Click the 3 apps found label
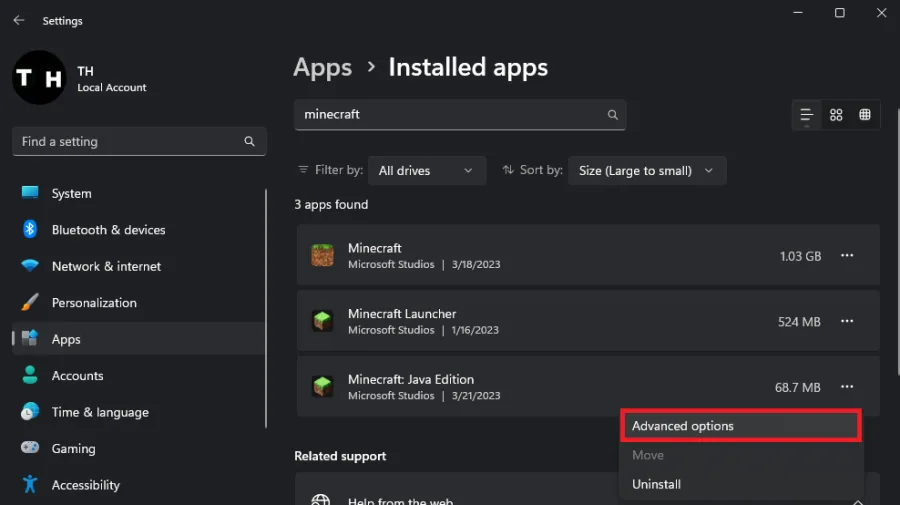 [331, 204]
